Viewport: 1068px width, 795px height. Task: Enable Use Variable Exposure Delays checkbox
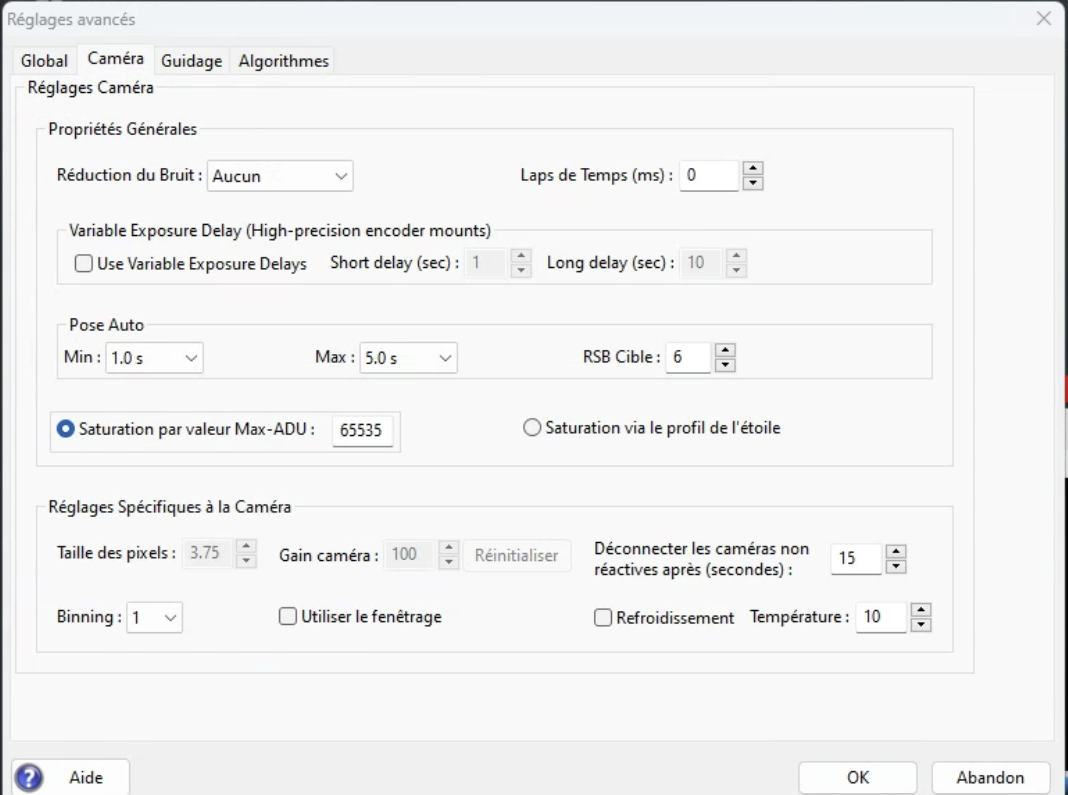pyautogui.click(x=85, y=265)
